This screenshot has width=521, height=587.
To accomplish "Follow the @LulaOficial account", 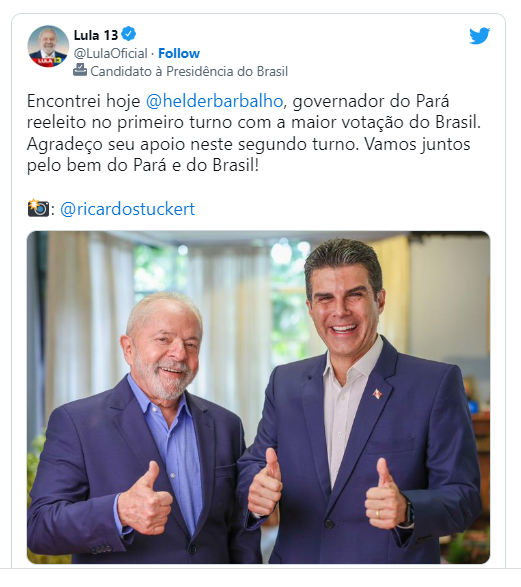I will (x=179, y=53).
